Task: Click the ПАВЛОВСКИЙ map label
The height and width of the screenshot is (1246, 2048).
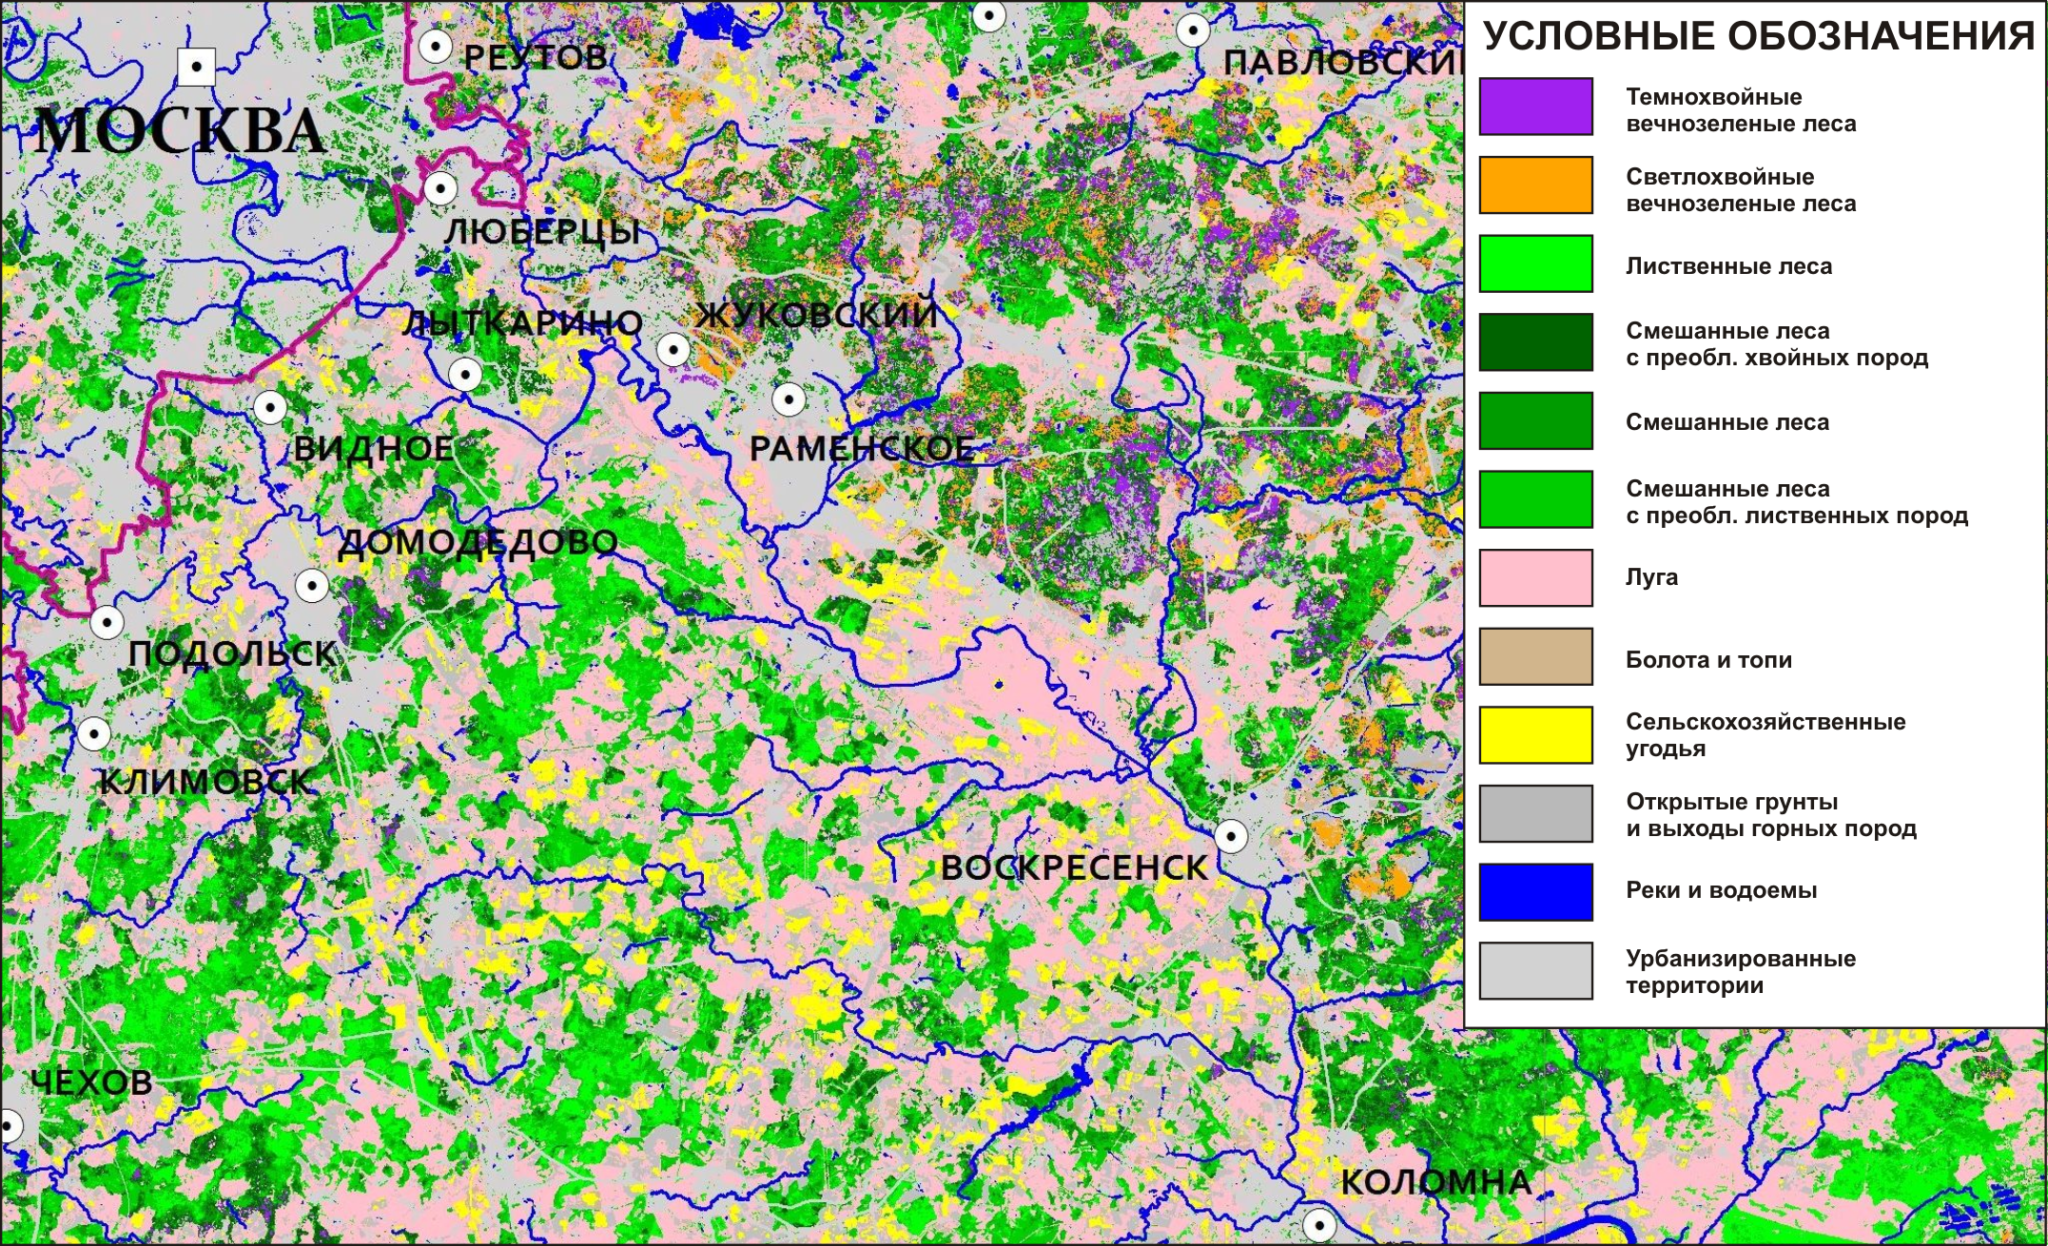Action: [x=1342, y=63]
